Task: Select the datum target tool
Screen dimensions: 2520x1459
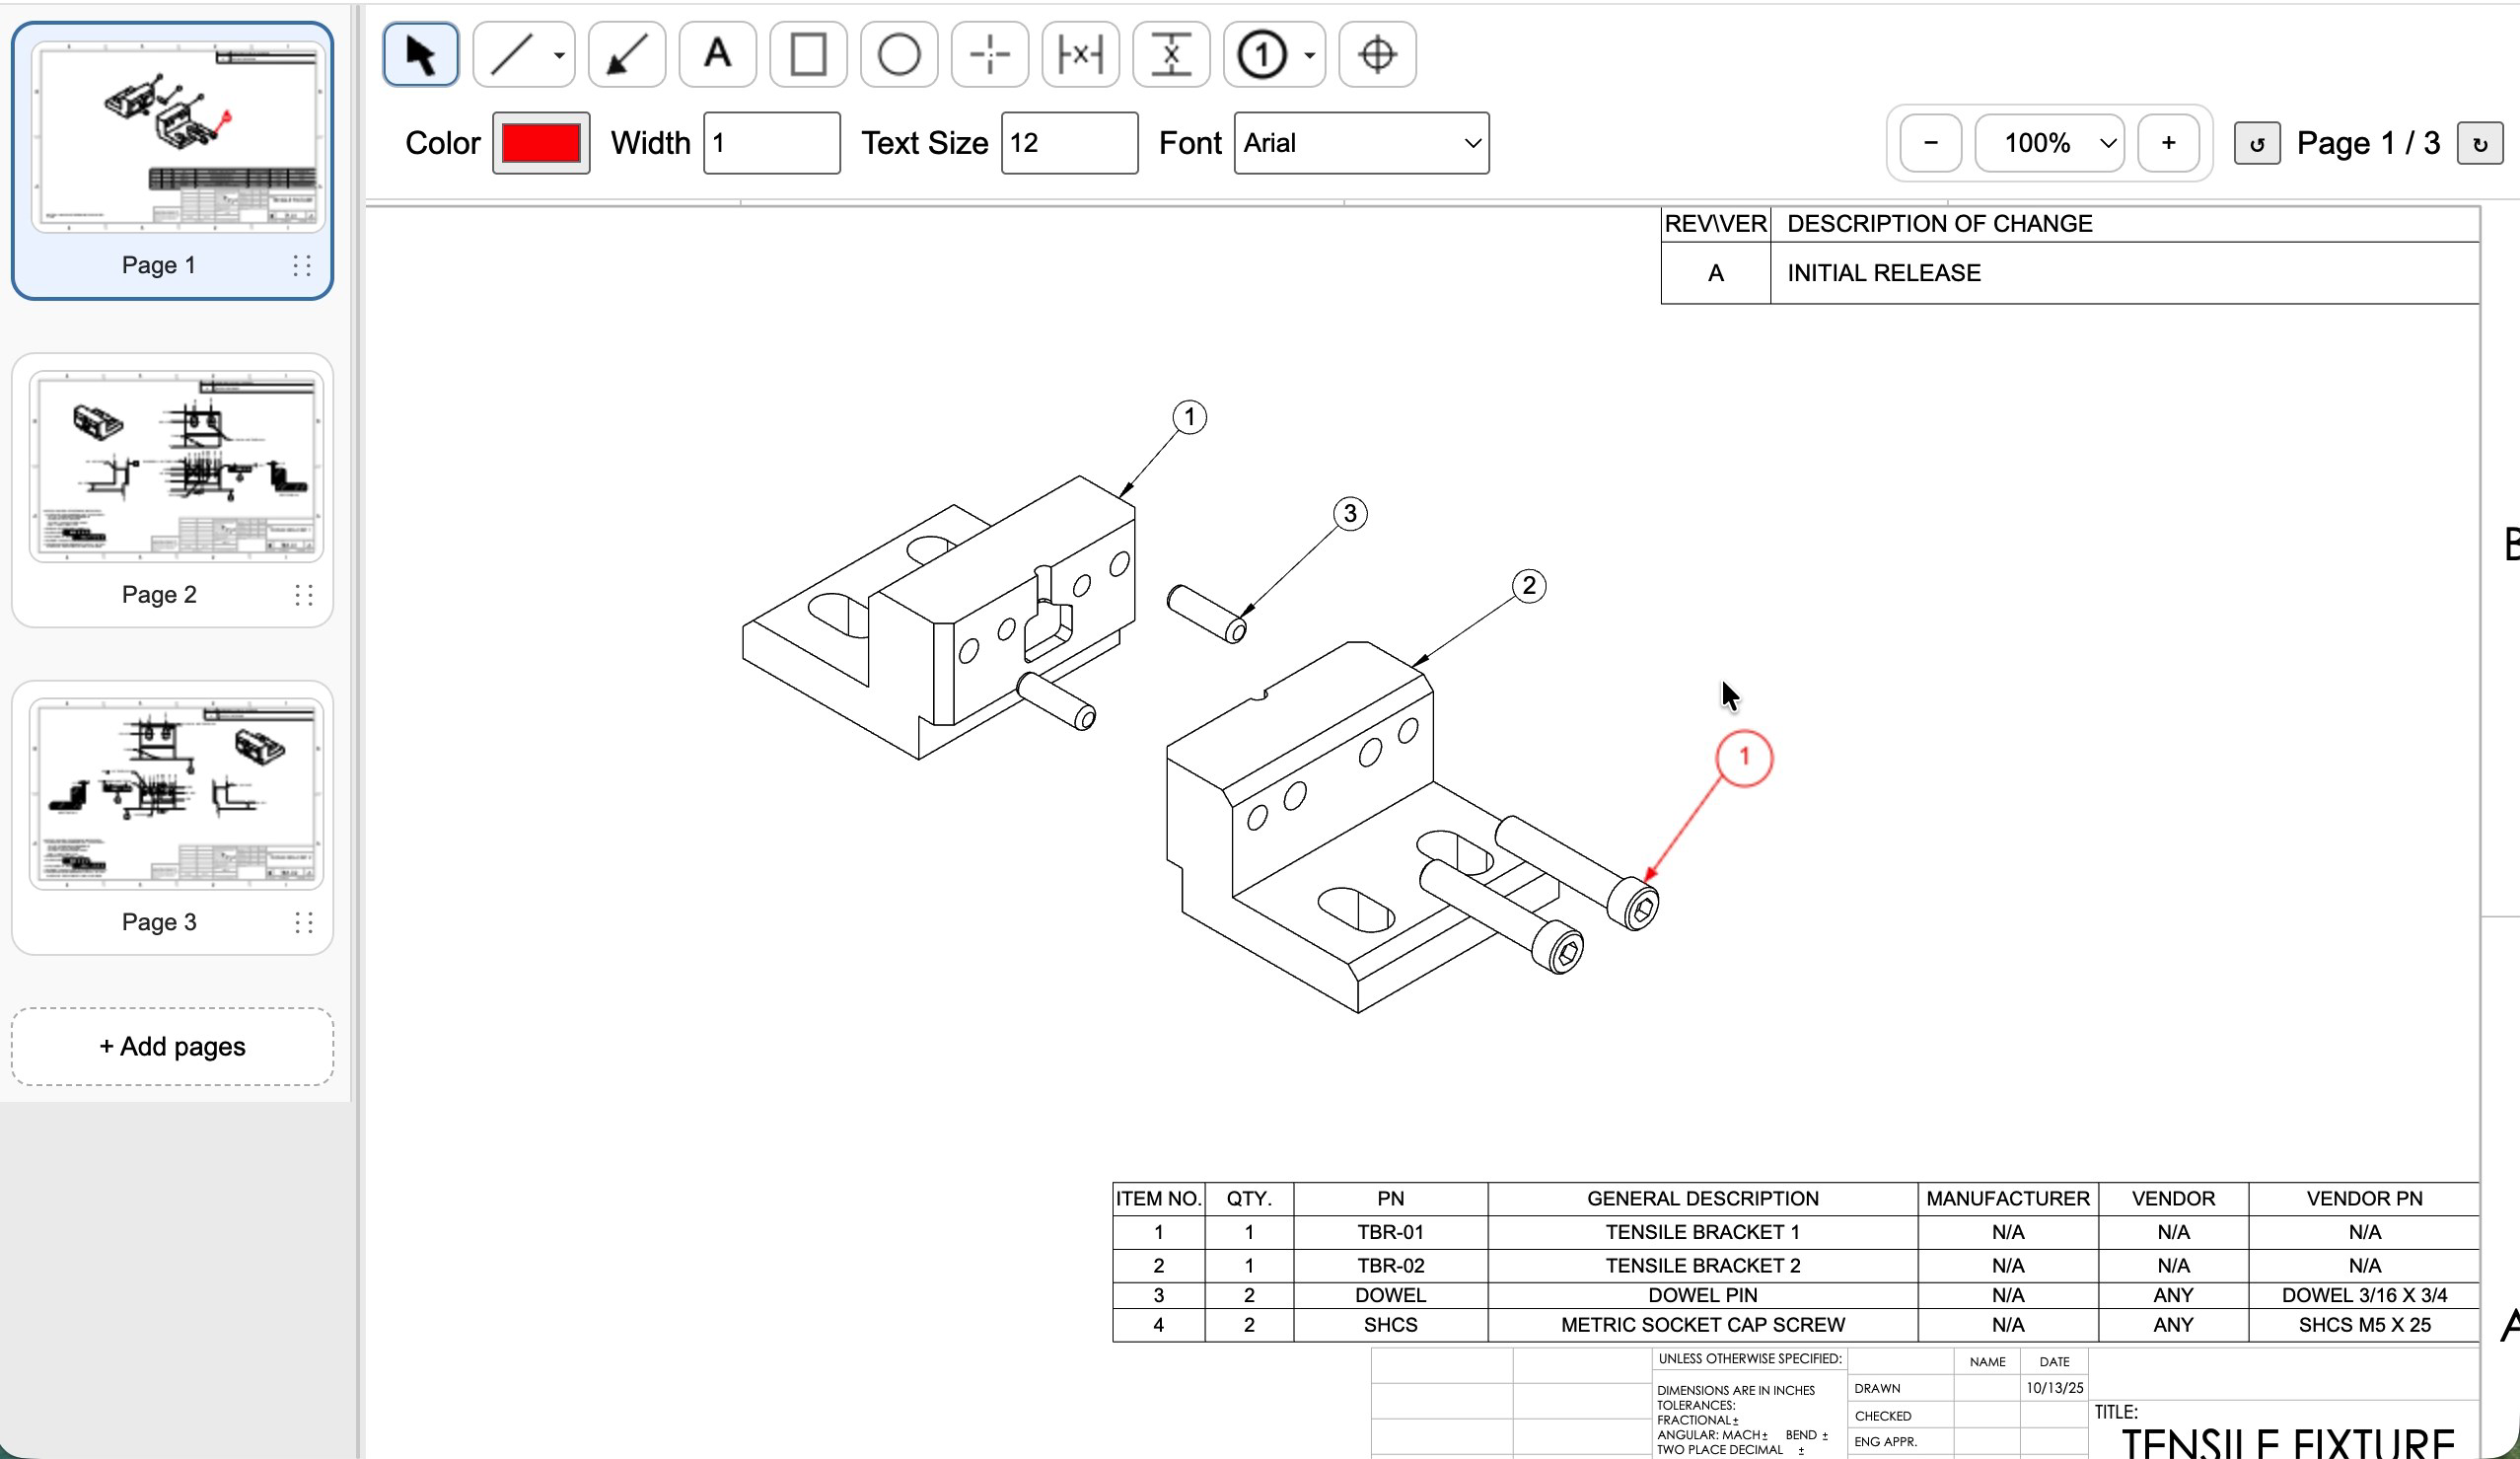Action: (x=1377, y=54)
